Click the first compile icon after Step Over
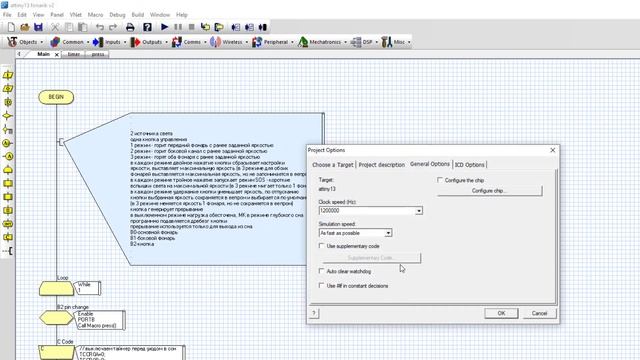 pyautogui.click(x=236, y=27)
